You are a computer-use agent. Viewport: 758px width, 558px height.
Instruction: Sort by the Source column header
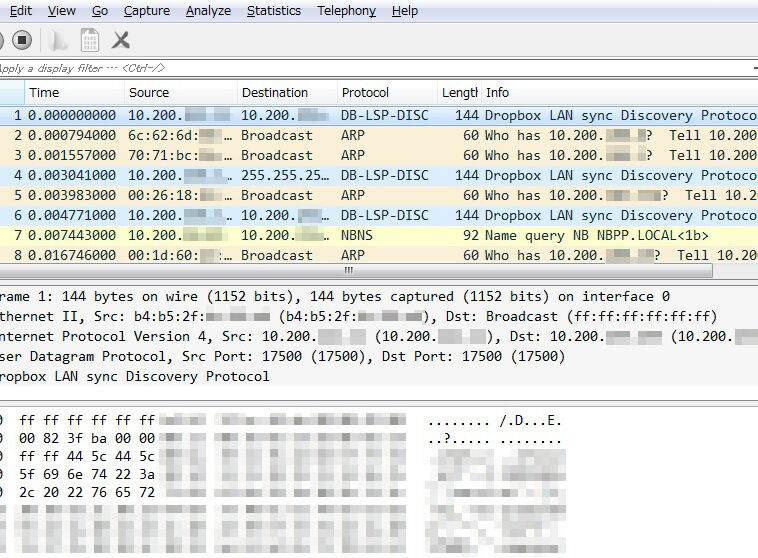[x=181, y=92]
